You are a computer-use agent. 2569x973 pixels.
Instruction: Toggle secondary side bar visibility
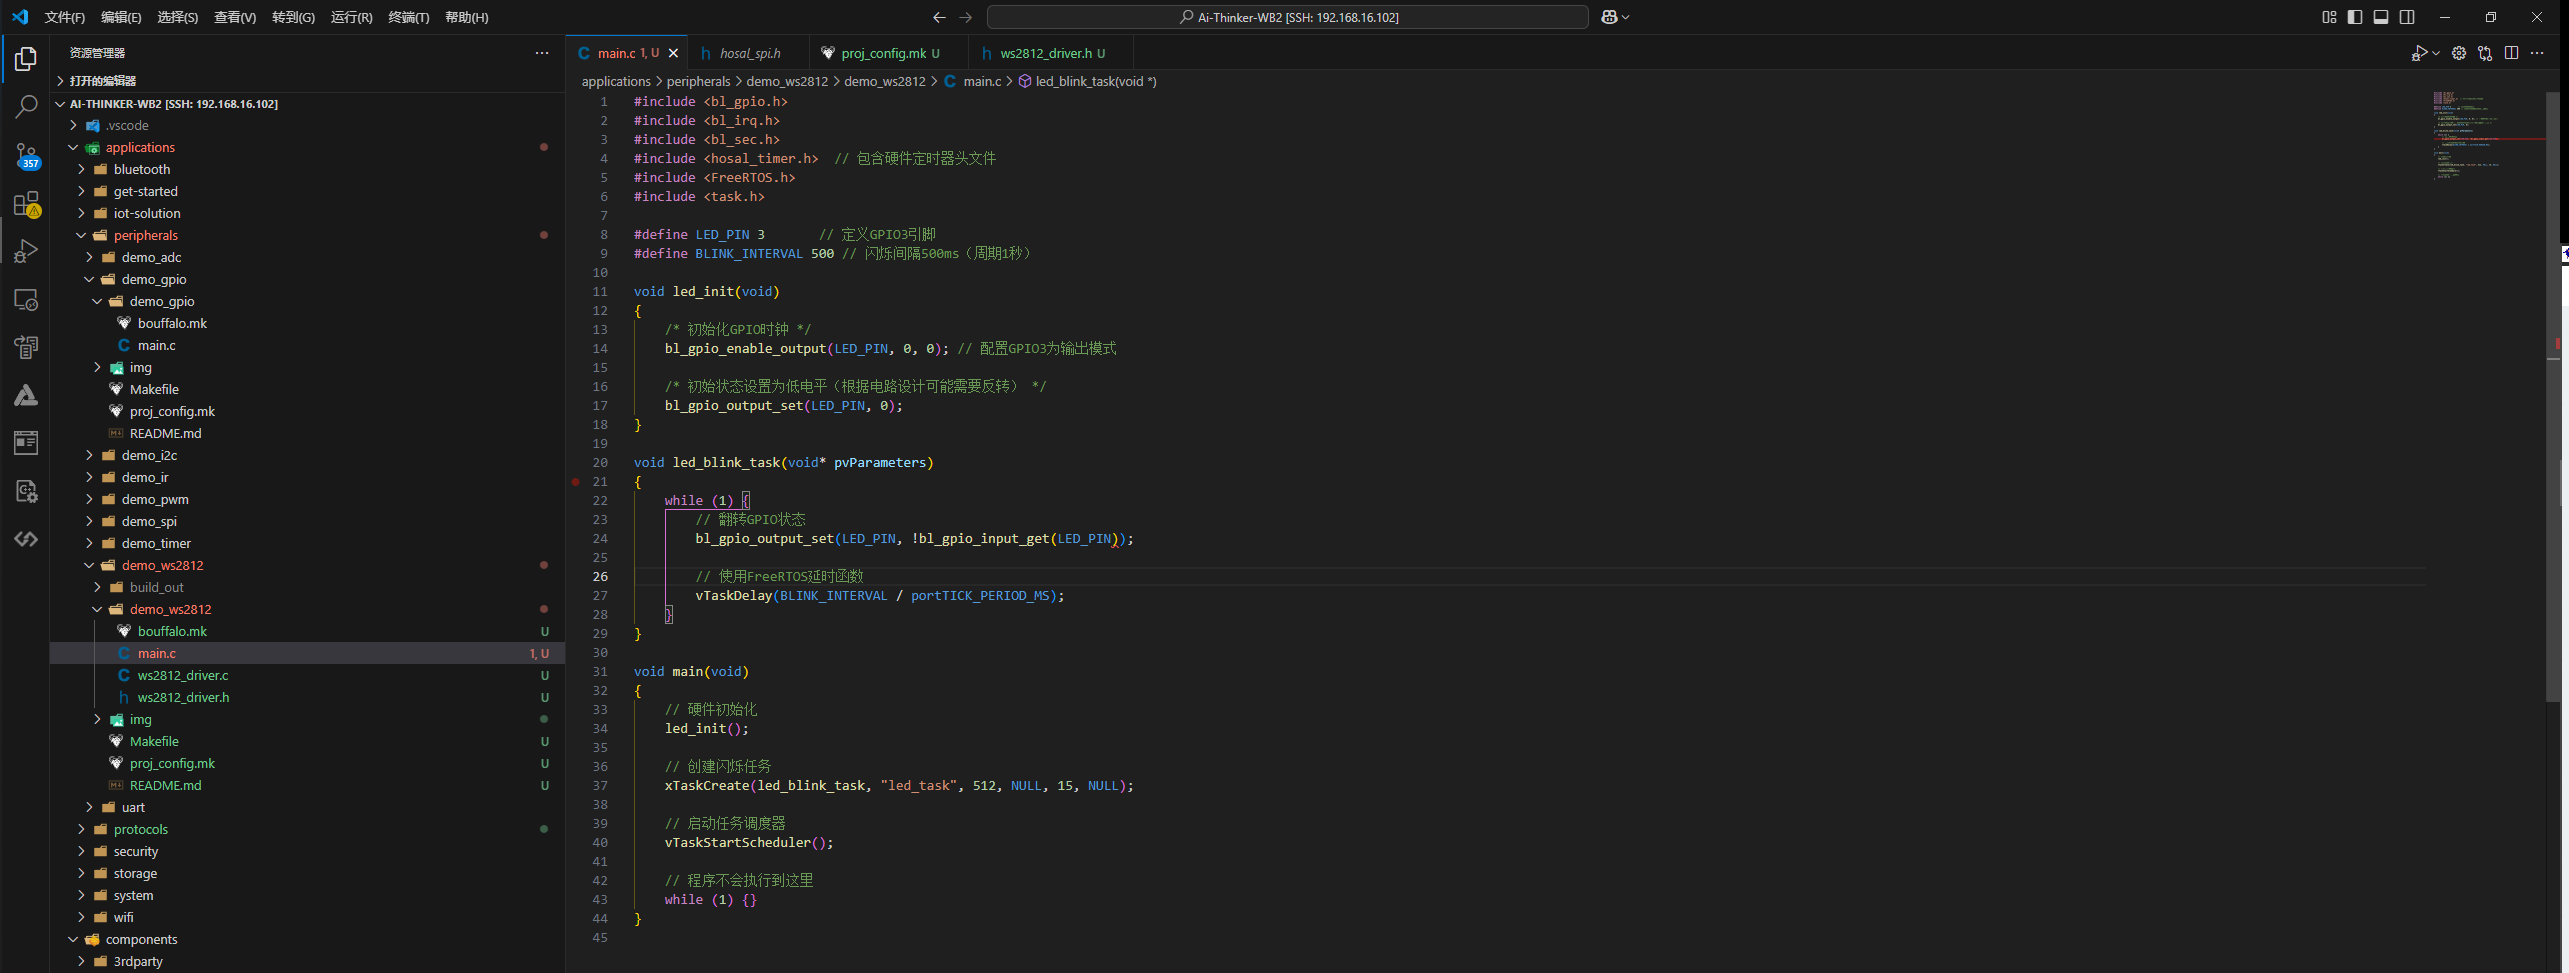pos(2407,17)
